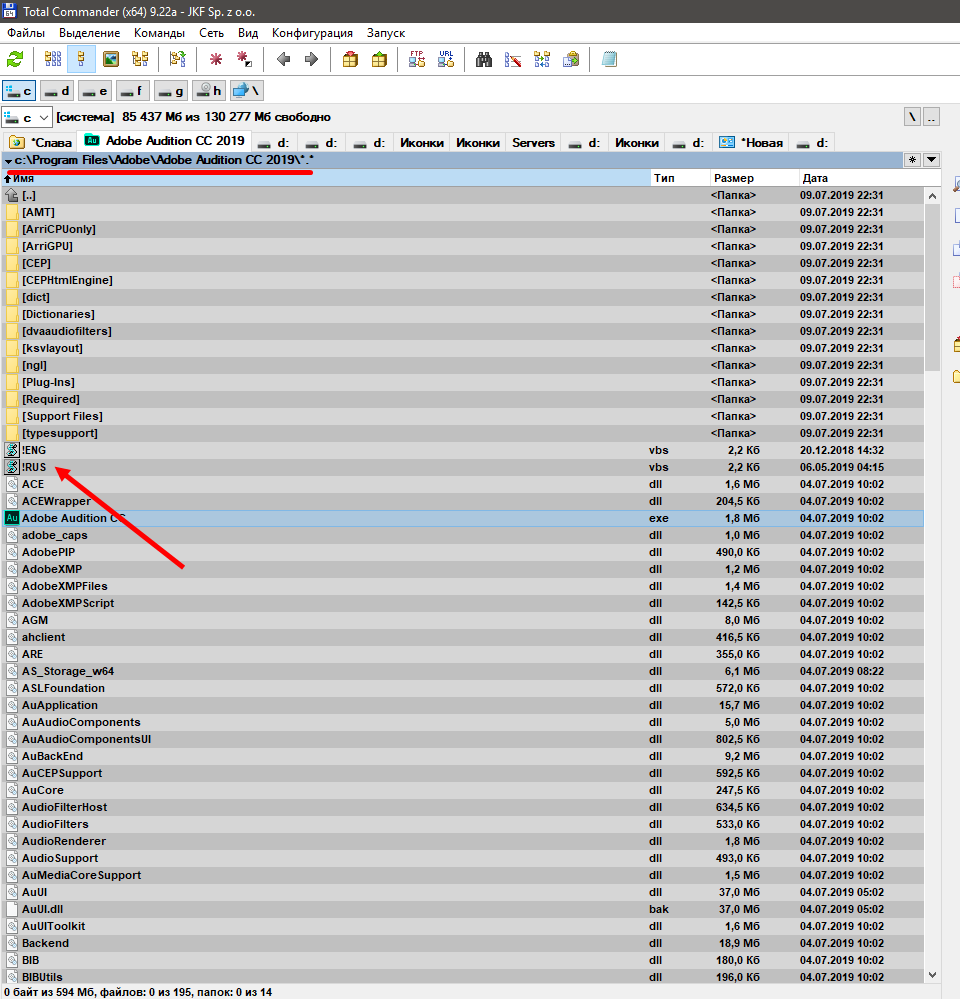This screenshot has height=999, width=960.
Task: Open the Выделение menu
Action: [x=89, y=33]
